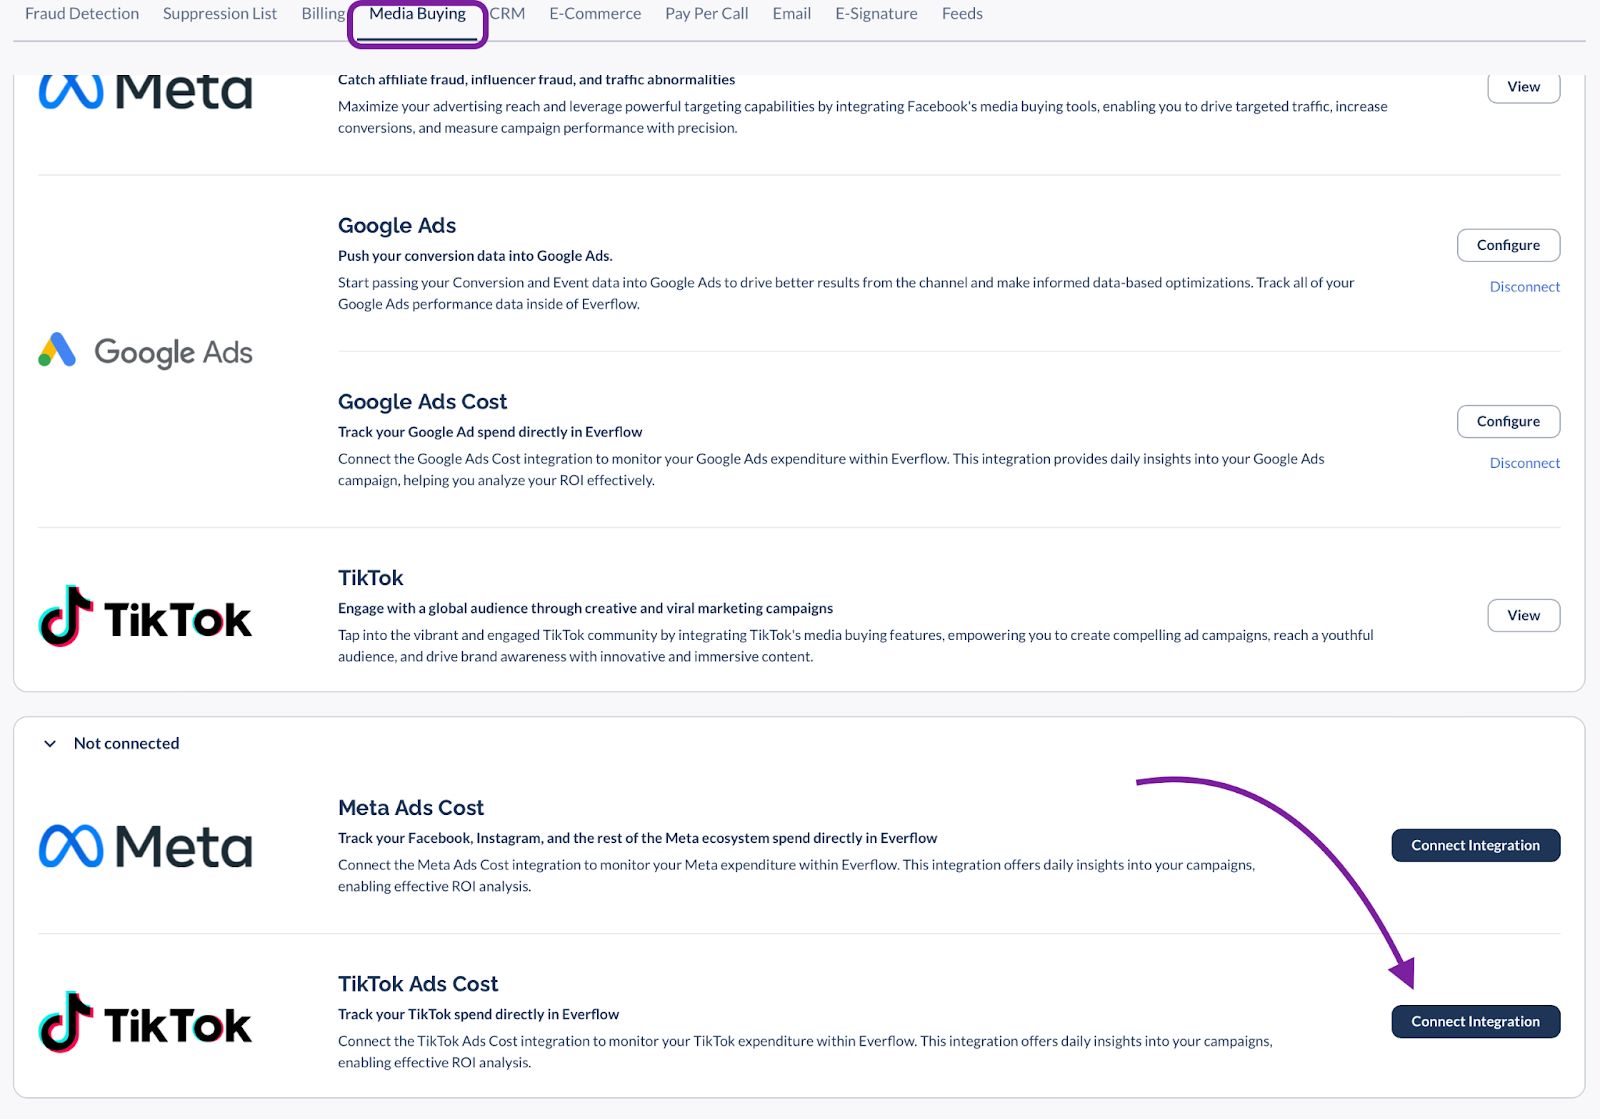The width and height of the screenshot is (1600, 1119).
Task: Click 'Engage with a global audience' subtitle
Action: [585, 608]
